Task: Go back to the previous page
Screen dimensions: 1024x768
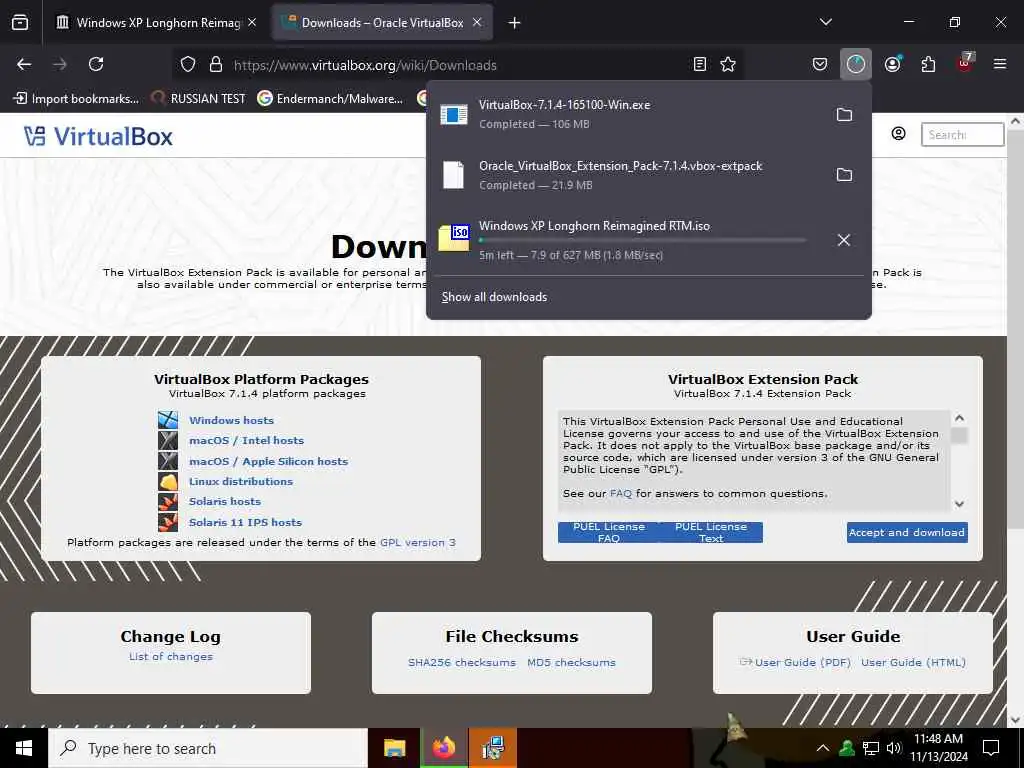Action: [x=24, y=64]
